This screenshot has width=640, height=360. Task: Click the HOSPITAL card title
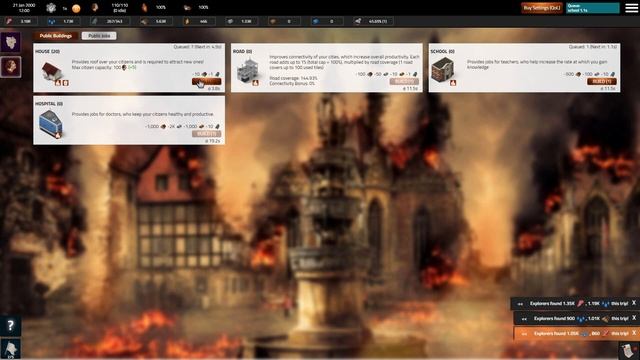click(x=49, y=104)
